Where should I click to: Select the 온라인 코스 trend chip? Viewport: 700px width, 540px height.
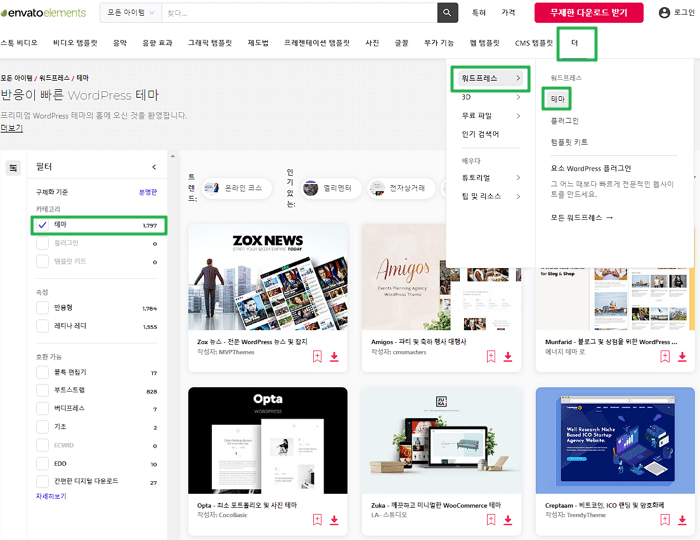pos(237,188)
